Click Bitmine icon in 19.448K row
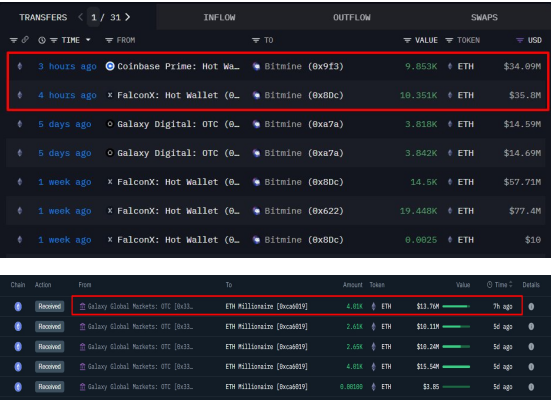Image resolution: width=551 pixels, height=402 pixels. click(257, 211)
